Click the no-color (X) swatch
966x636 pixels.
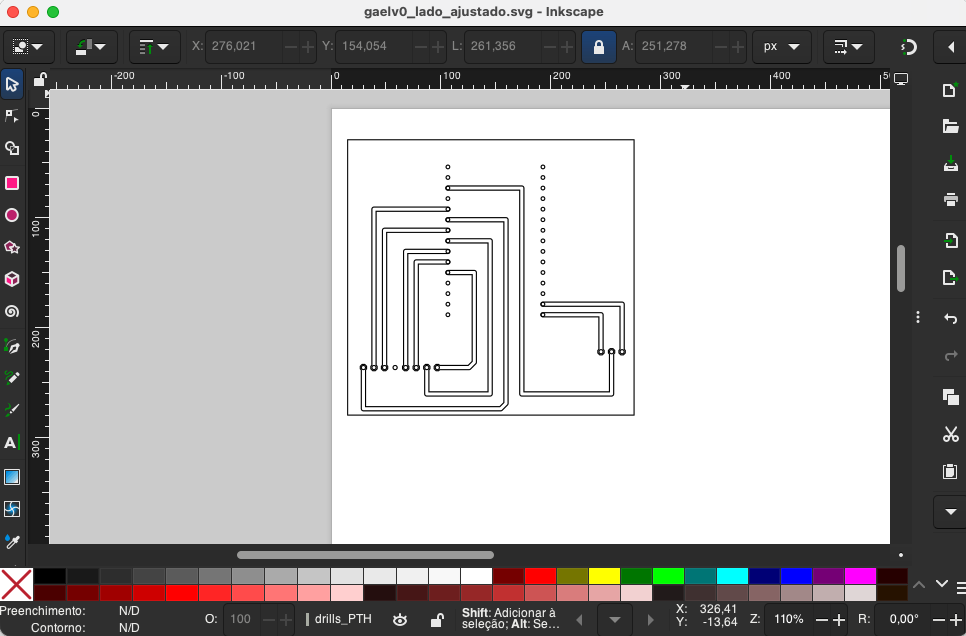click(x=16, y=584)
